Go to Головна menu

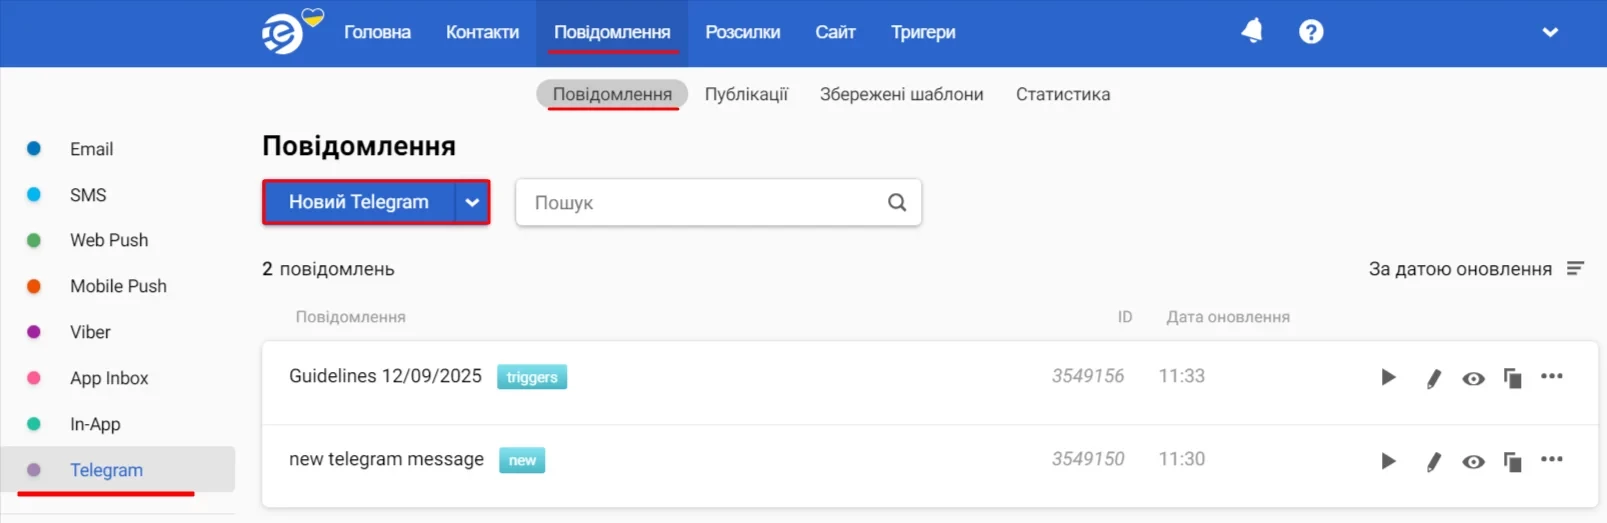point(377,32)
